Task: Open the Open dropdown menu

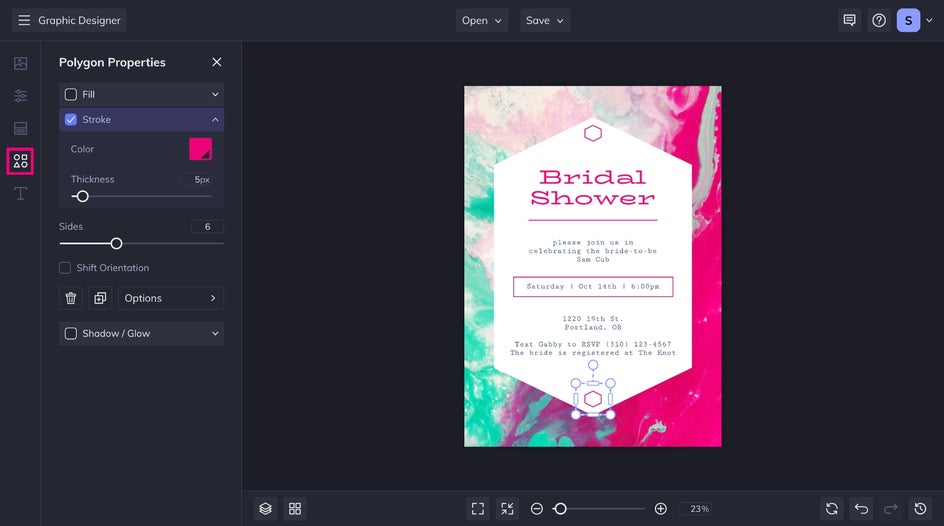Action: click(x=482, y=20)
